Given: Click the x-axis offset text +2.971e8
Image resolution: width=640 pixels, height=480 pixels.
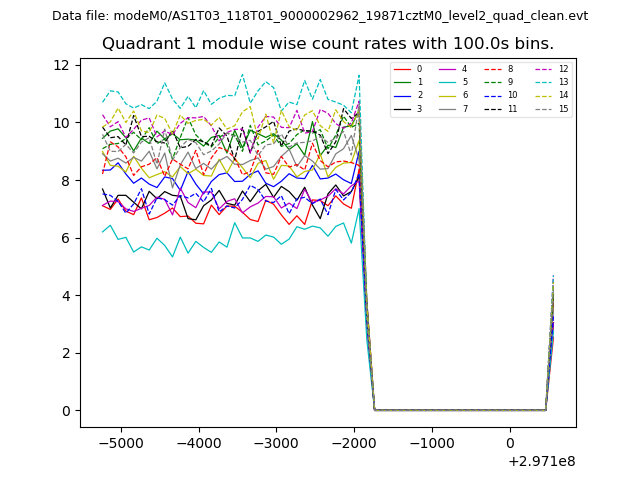Looking at the screenshot, I should [542, 461].
